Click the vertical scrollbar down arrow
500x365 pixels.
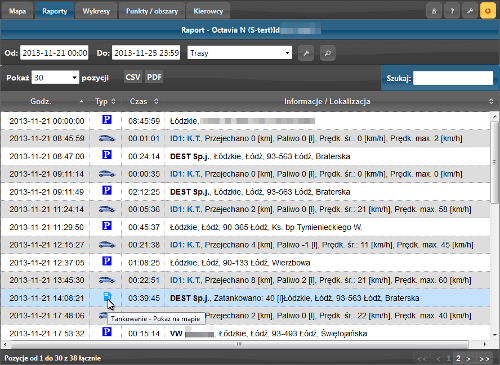click(495, 335)
